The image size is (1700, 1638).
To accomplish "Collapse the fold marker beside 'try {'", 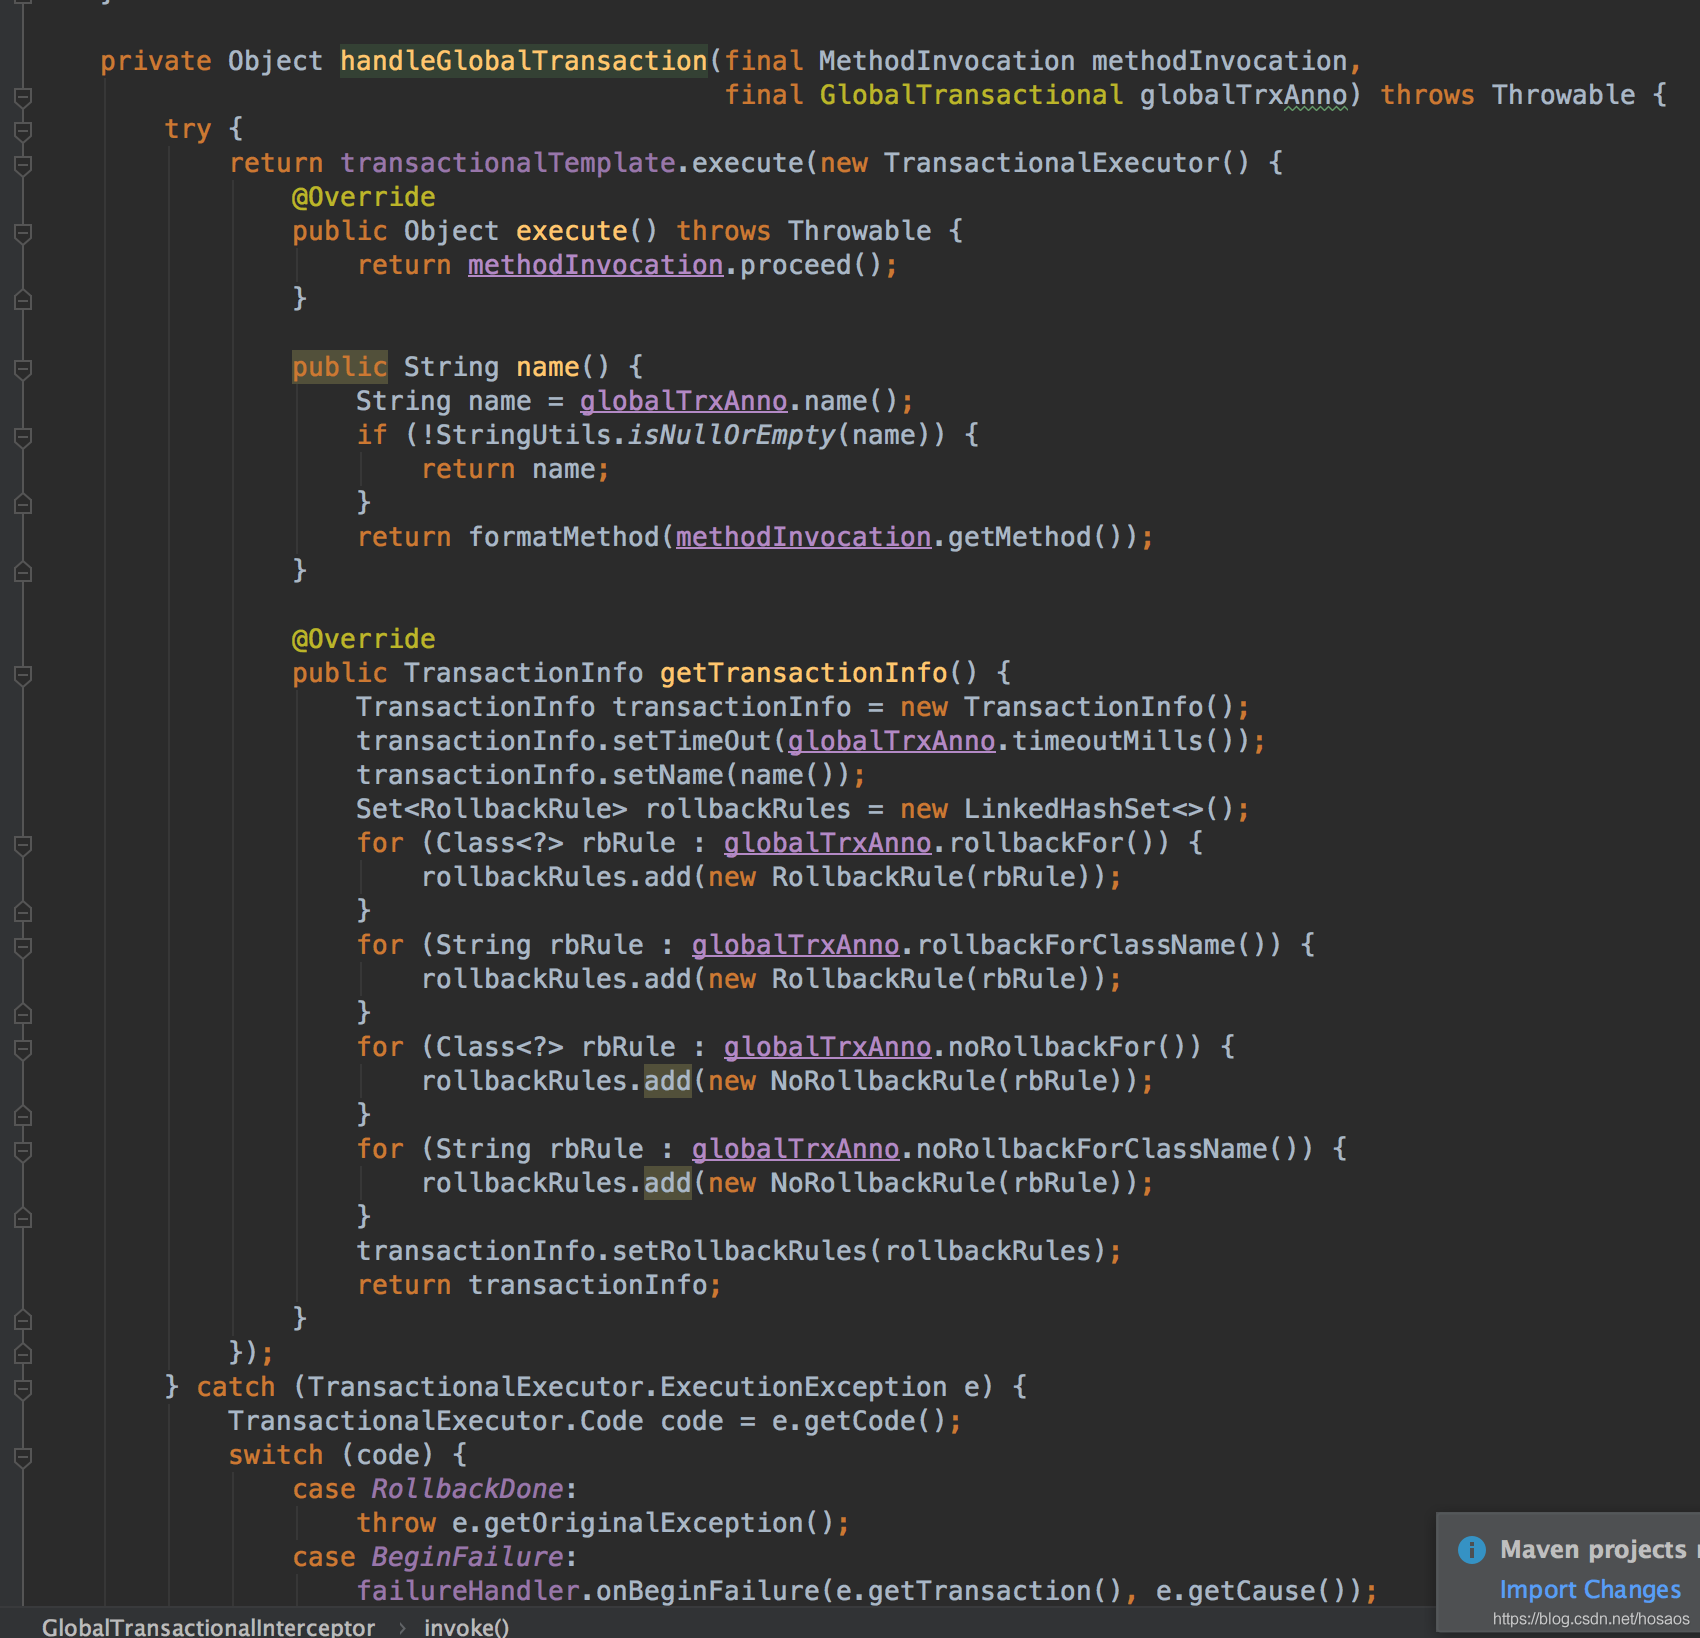I will (23, 130).
